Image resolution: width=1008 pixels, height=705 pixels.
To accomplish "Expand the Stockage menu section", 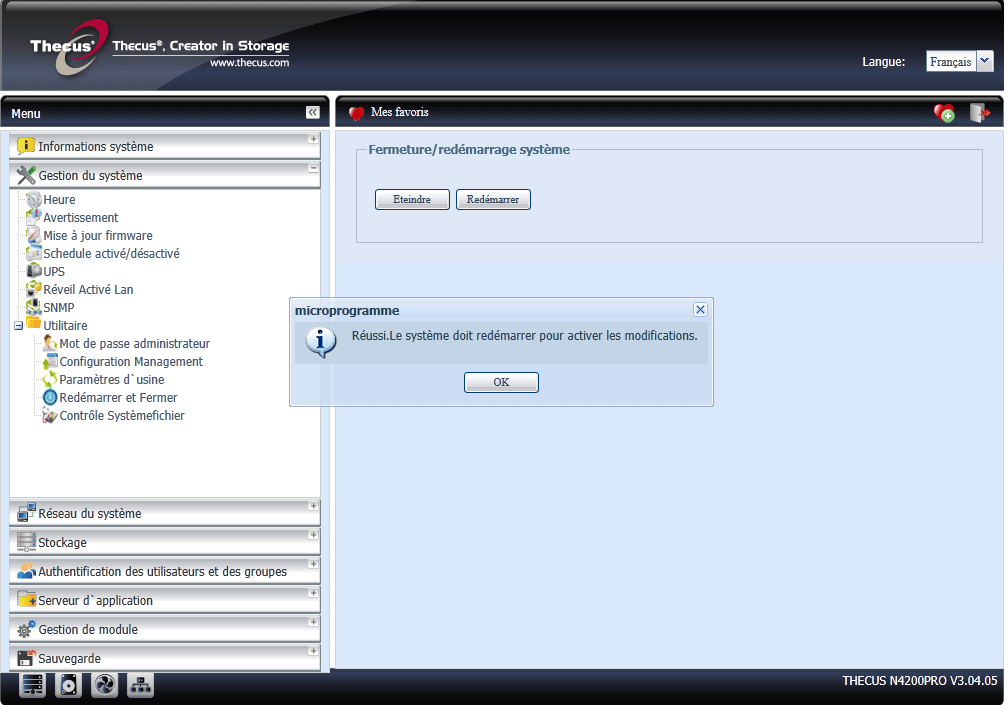I will (x=313, y=536).
